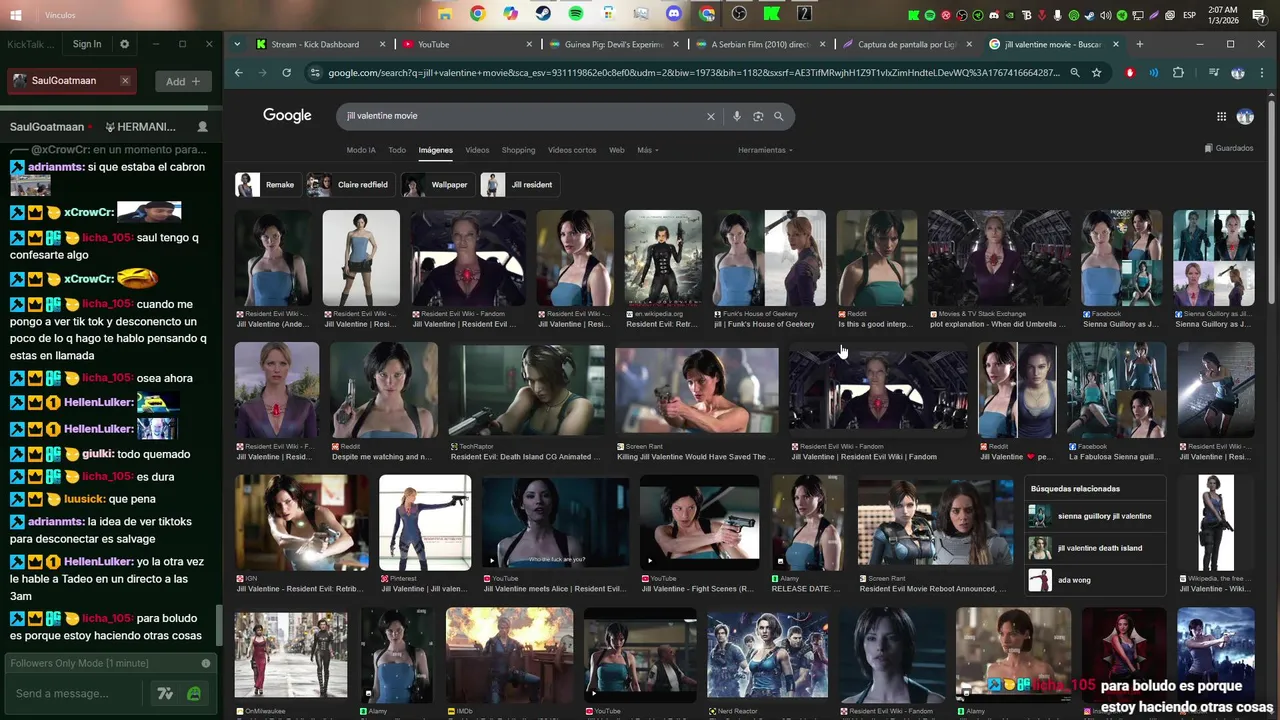1280x720 pixels.
Task: Show Followers Only Mode info icon
Action: (206, 663)
